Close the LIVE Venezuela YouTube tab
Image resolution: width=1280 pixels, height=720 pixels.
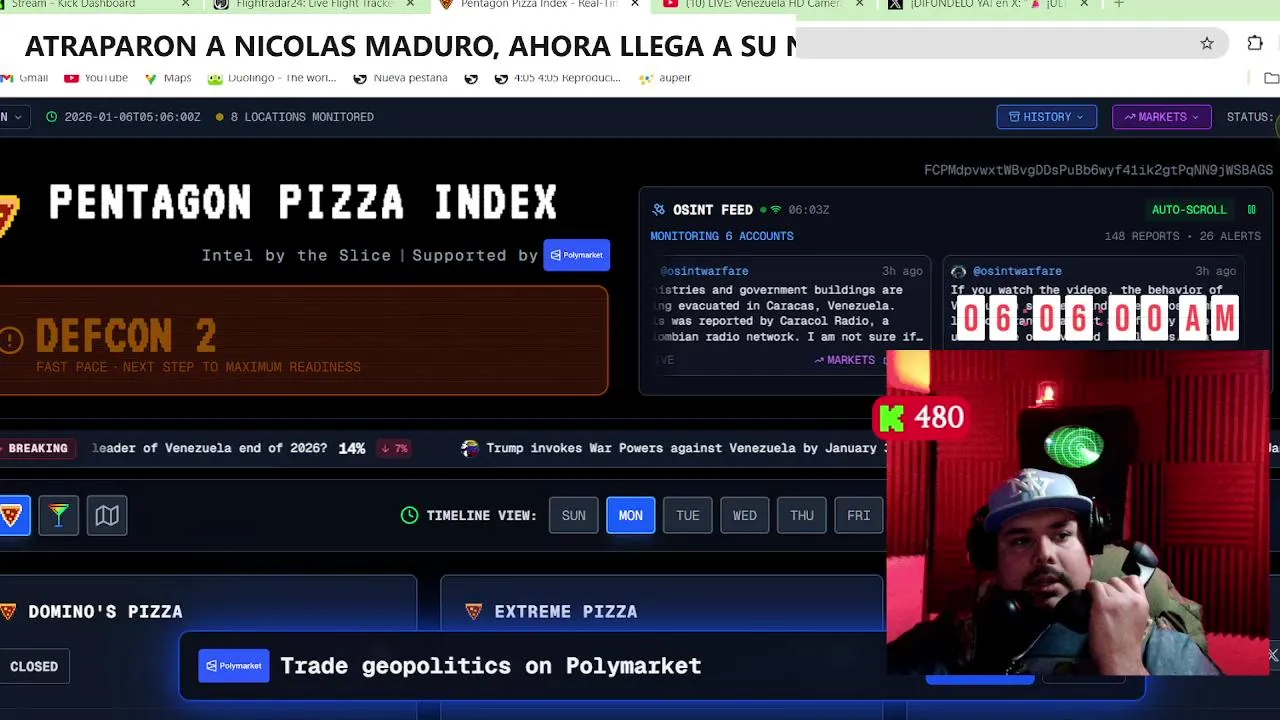tap(858, 5)
